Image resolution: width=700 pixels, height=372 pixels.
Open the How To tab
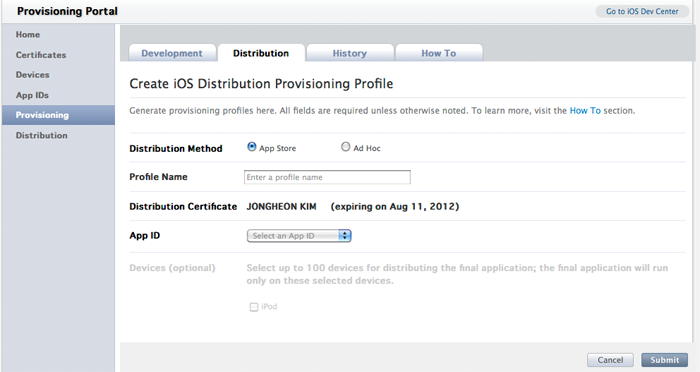pos(439,53)
